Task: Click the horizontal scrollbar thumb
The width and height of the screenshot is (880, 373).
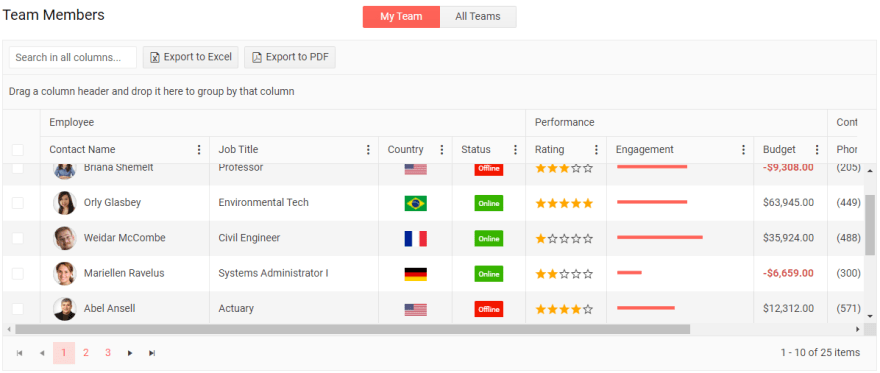Action: coord(352,329)
